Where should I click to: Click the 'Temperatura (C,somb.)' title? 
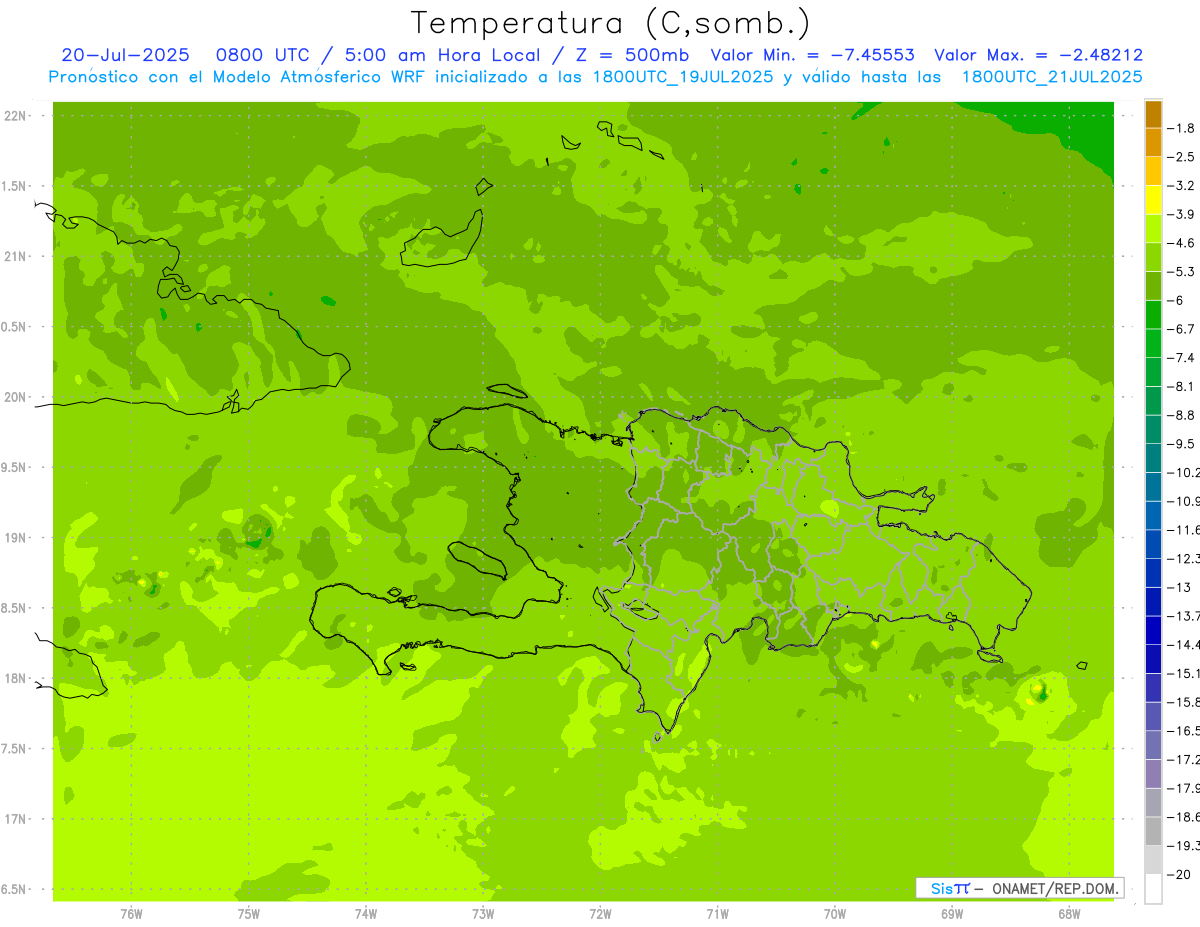click(x=610, y=23)
